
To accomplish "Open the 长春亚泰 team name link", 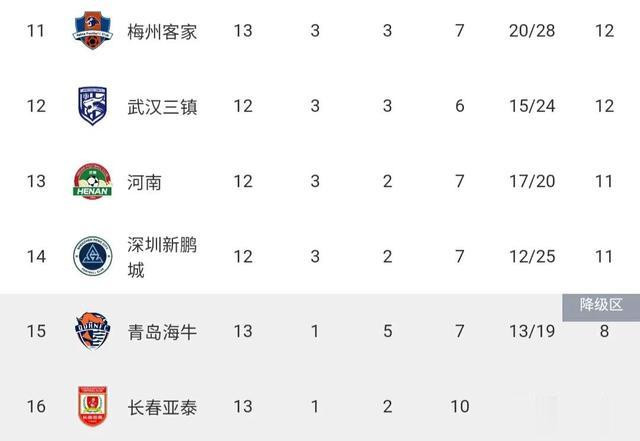I will point(162,407).
